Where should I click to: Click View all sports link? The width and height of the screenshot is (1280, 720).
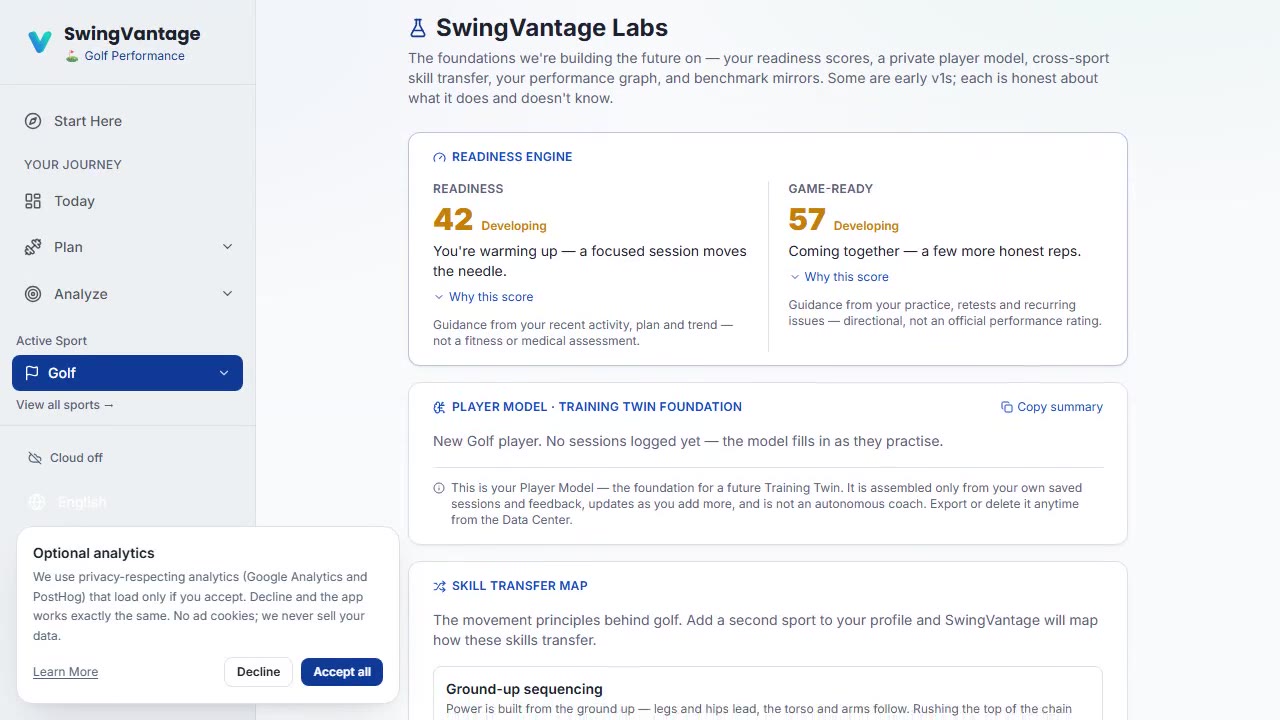pos(65,405)
